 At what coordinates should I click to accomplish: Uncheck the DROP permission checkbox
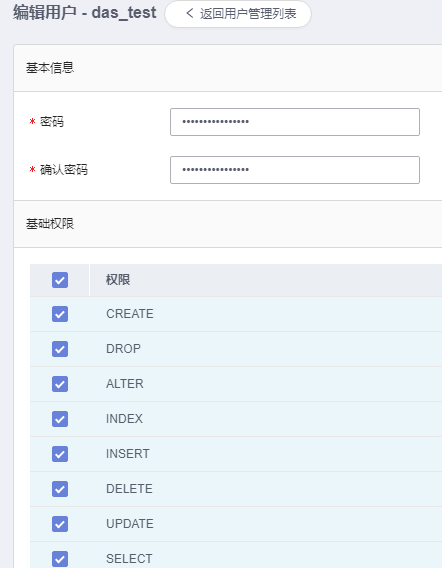click(60, 349)
